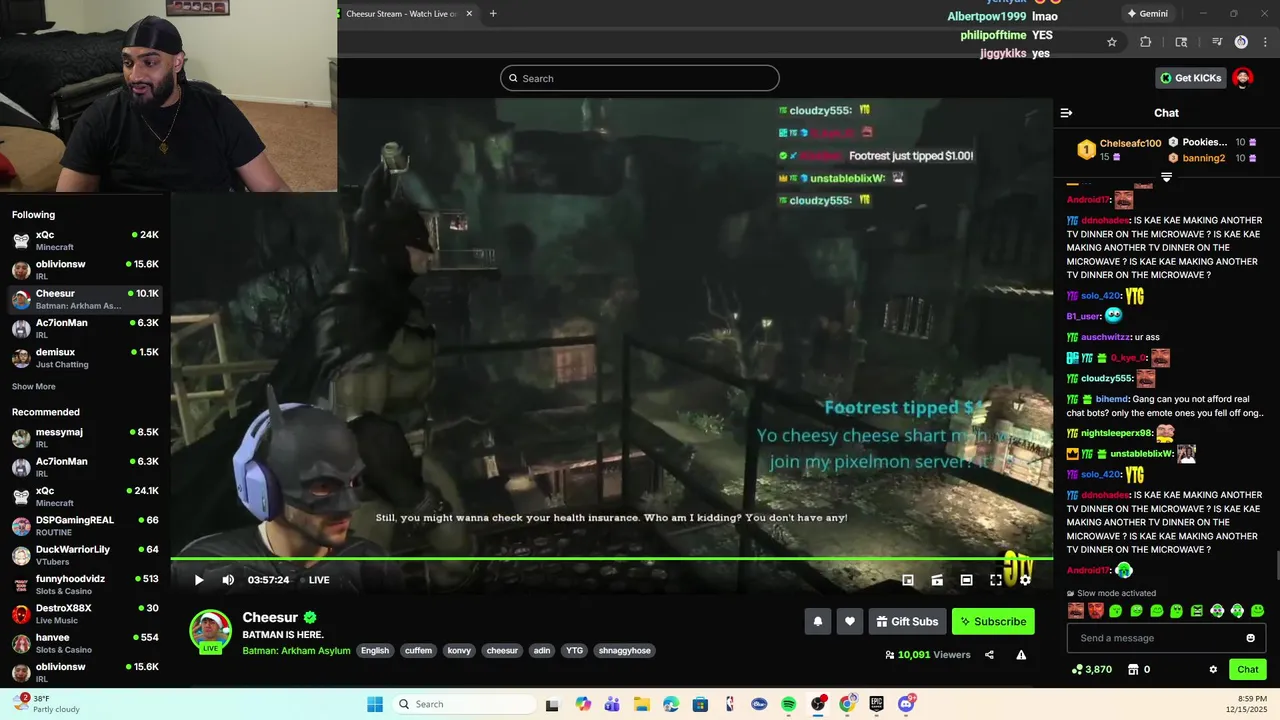The width and height of the screenshot is (1280, 720).
Task: Expand the gift leaderboard chevron
Action: click(1166, 177)
